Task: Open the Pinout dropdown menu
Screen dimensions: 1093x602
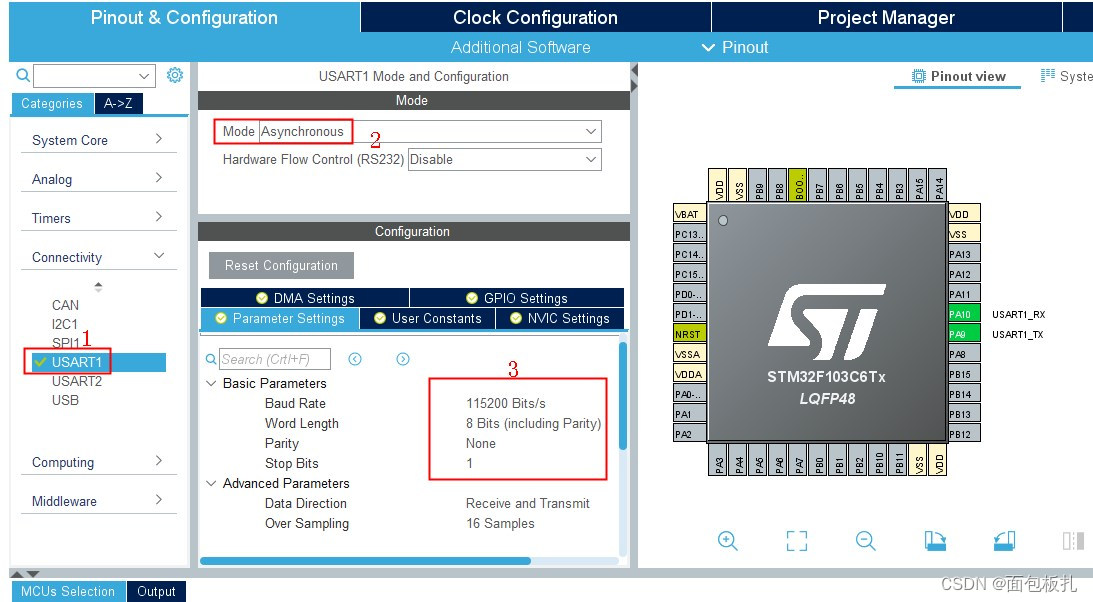Action: click(x=735, y=47)
